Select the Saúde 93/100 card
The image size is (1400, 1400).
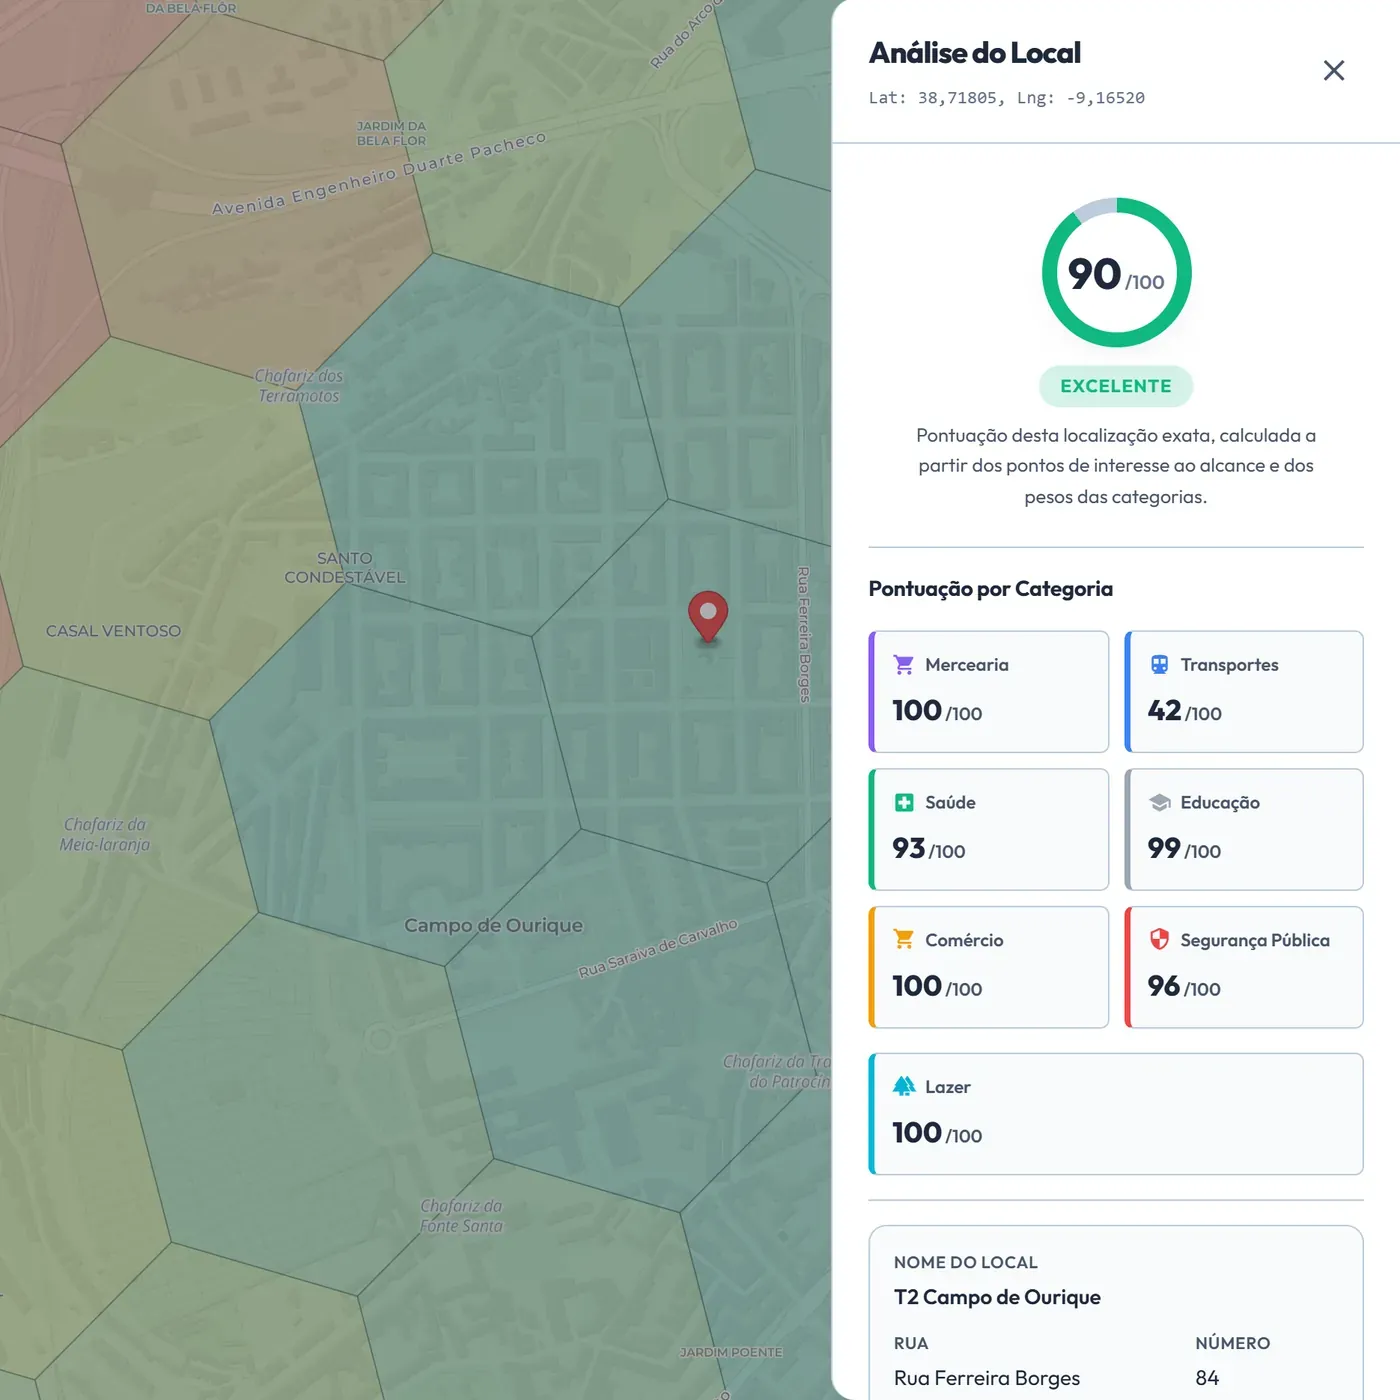coord(989,829)
